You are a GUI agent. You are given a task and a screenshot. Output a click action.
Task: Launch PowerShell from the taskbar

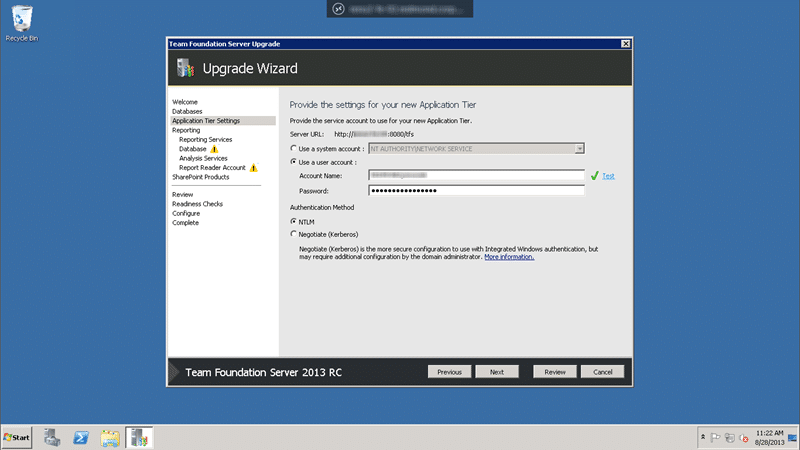(x=81, y=438)
